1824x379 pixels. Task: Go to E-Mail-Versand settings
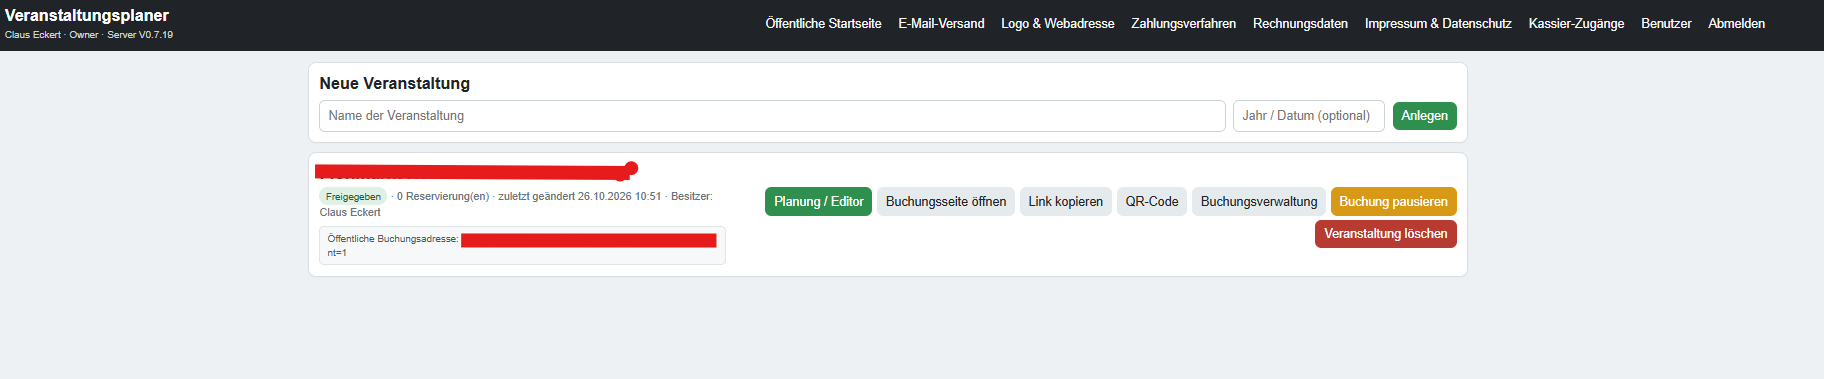(941, 23)
